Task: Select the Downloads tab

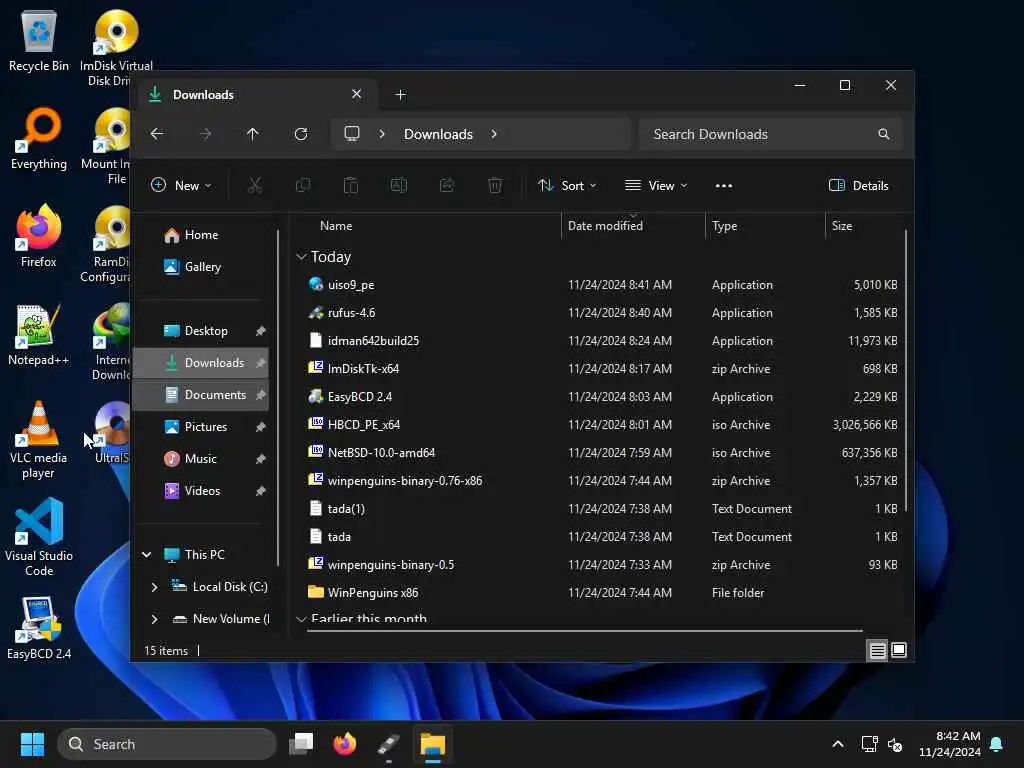Action: 255,95
